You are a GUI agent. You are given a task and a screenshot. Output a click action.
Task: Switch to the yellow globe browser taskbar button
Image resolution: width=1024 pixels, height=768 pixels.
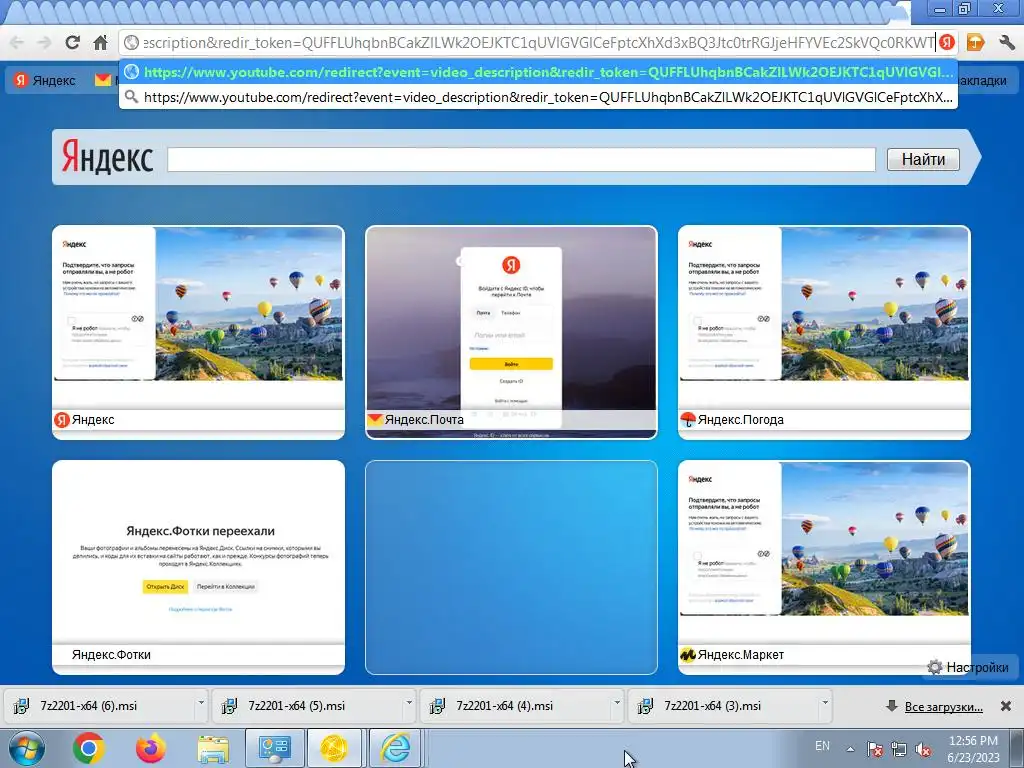[x=333, y=748]
